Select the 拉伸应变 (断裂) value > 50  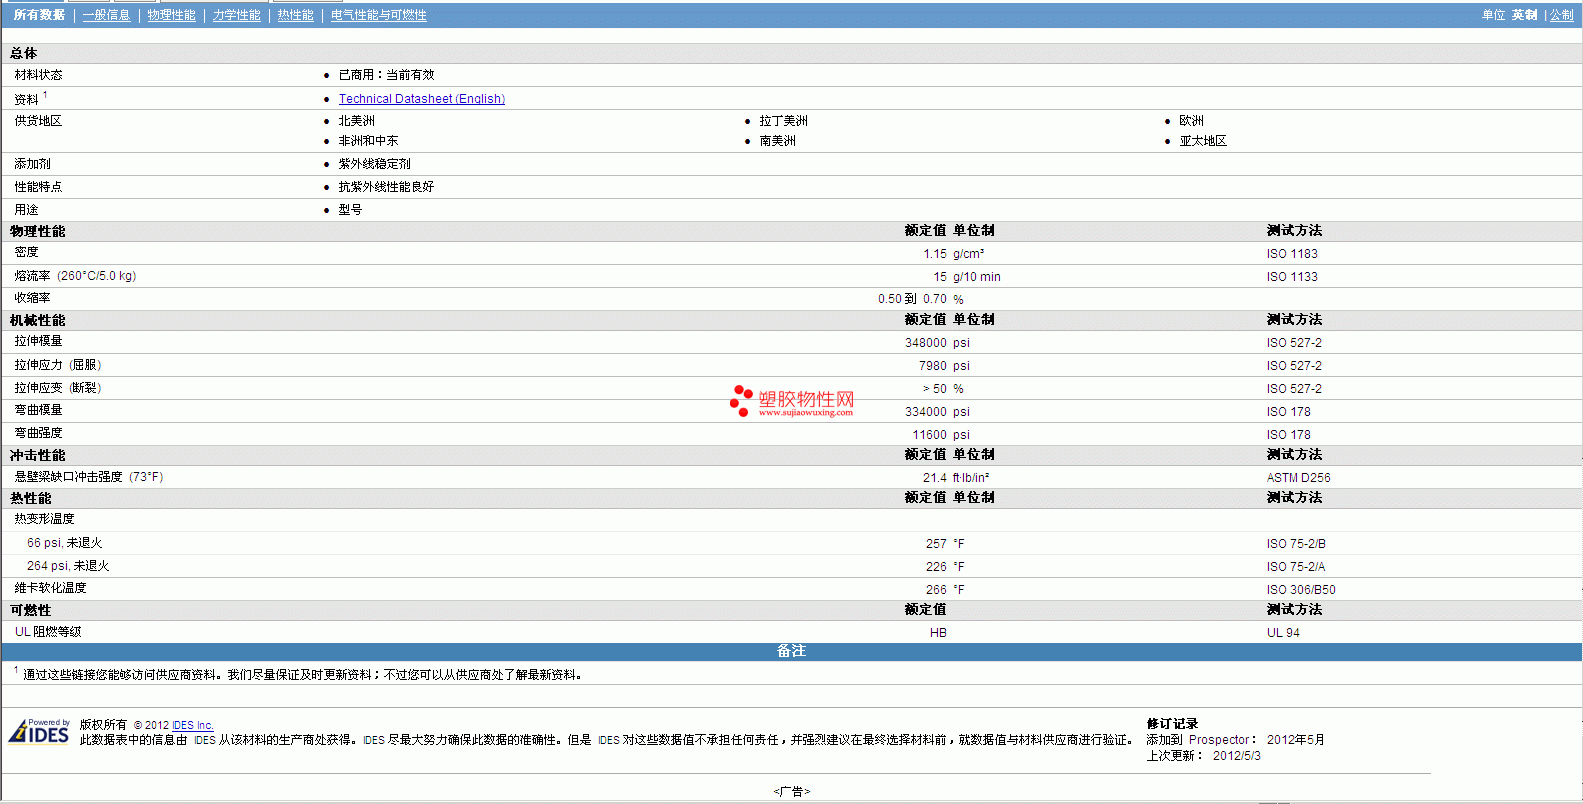tap(934, 389)
